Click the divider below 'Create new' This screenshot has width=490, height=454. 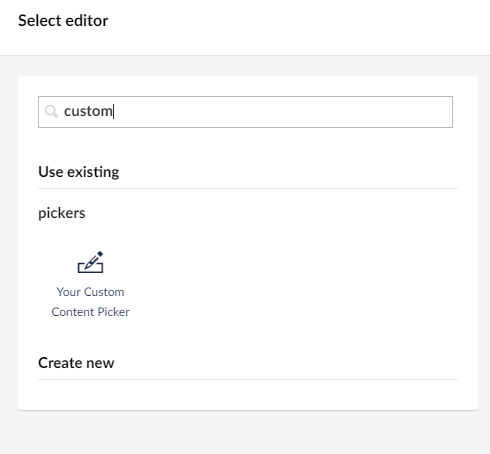tap(248, 379)
